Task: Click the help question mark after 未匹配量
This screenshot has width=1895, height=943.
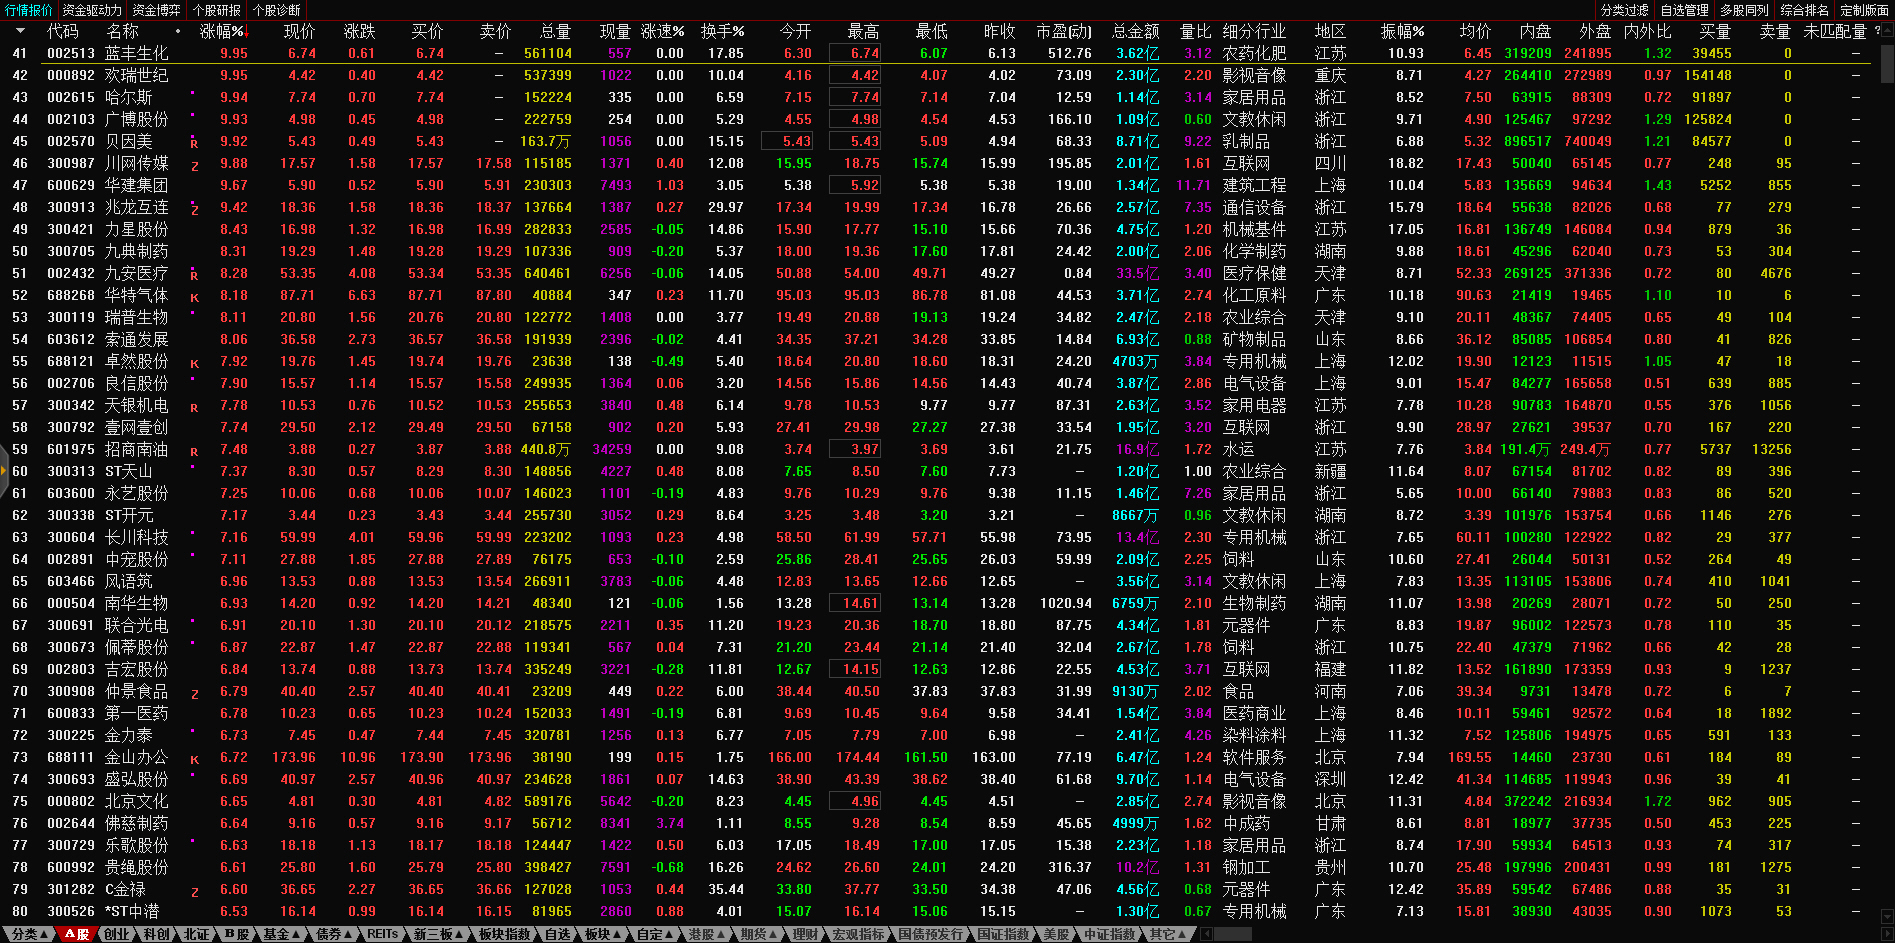Action: click(1877, 31)
